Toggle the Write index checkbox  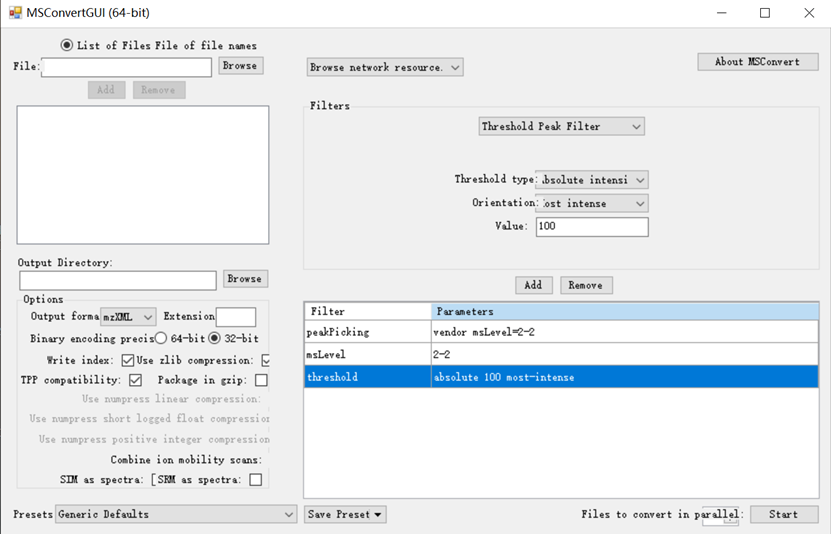(128, 360)
